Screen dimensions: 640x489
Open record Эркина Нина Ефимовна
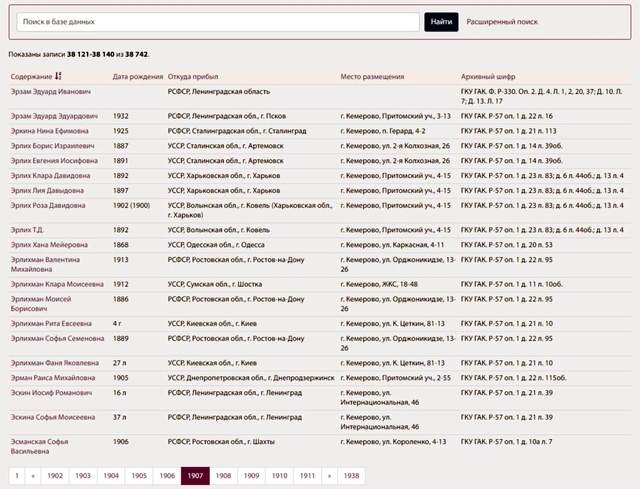point(49,131)
